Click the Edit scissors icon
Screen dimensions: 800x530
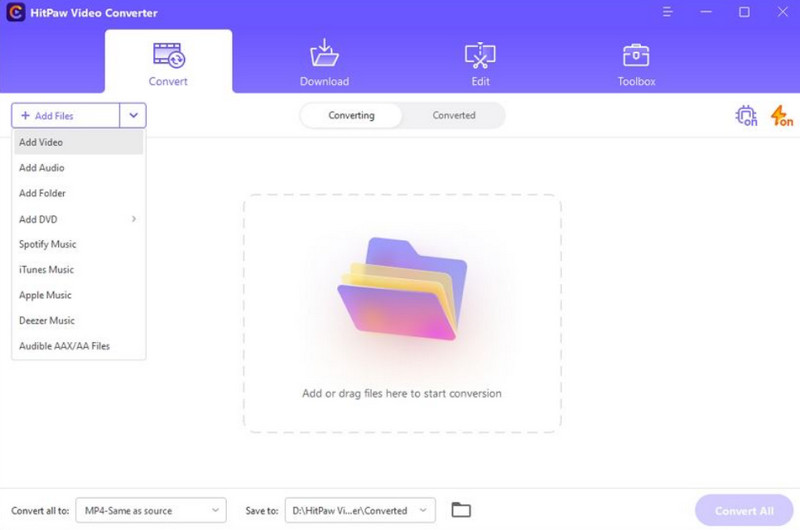[480, 55]
